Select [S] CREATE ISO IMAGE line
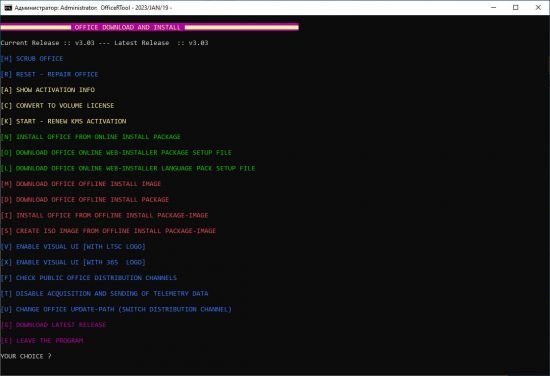This screenshot has height=376, width=550. [108, 231]
